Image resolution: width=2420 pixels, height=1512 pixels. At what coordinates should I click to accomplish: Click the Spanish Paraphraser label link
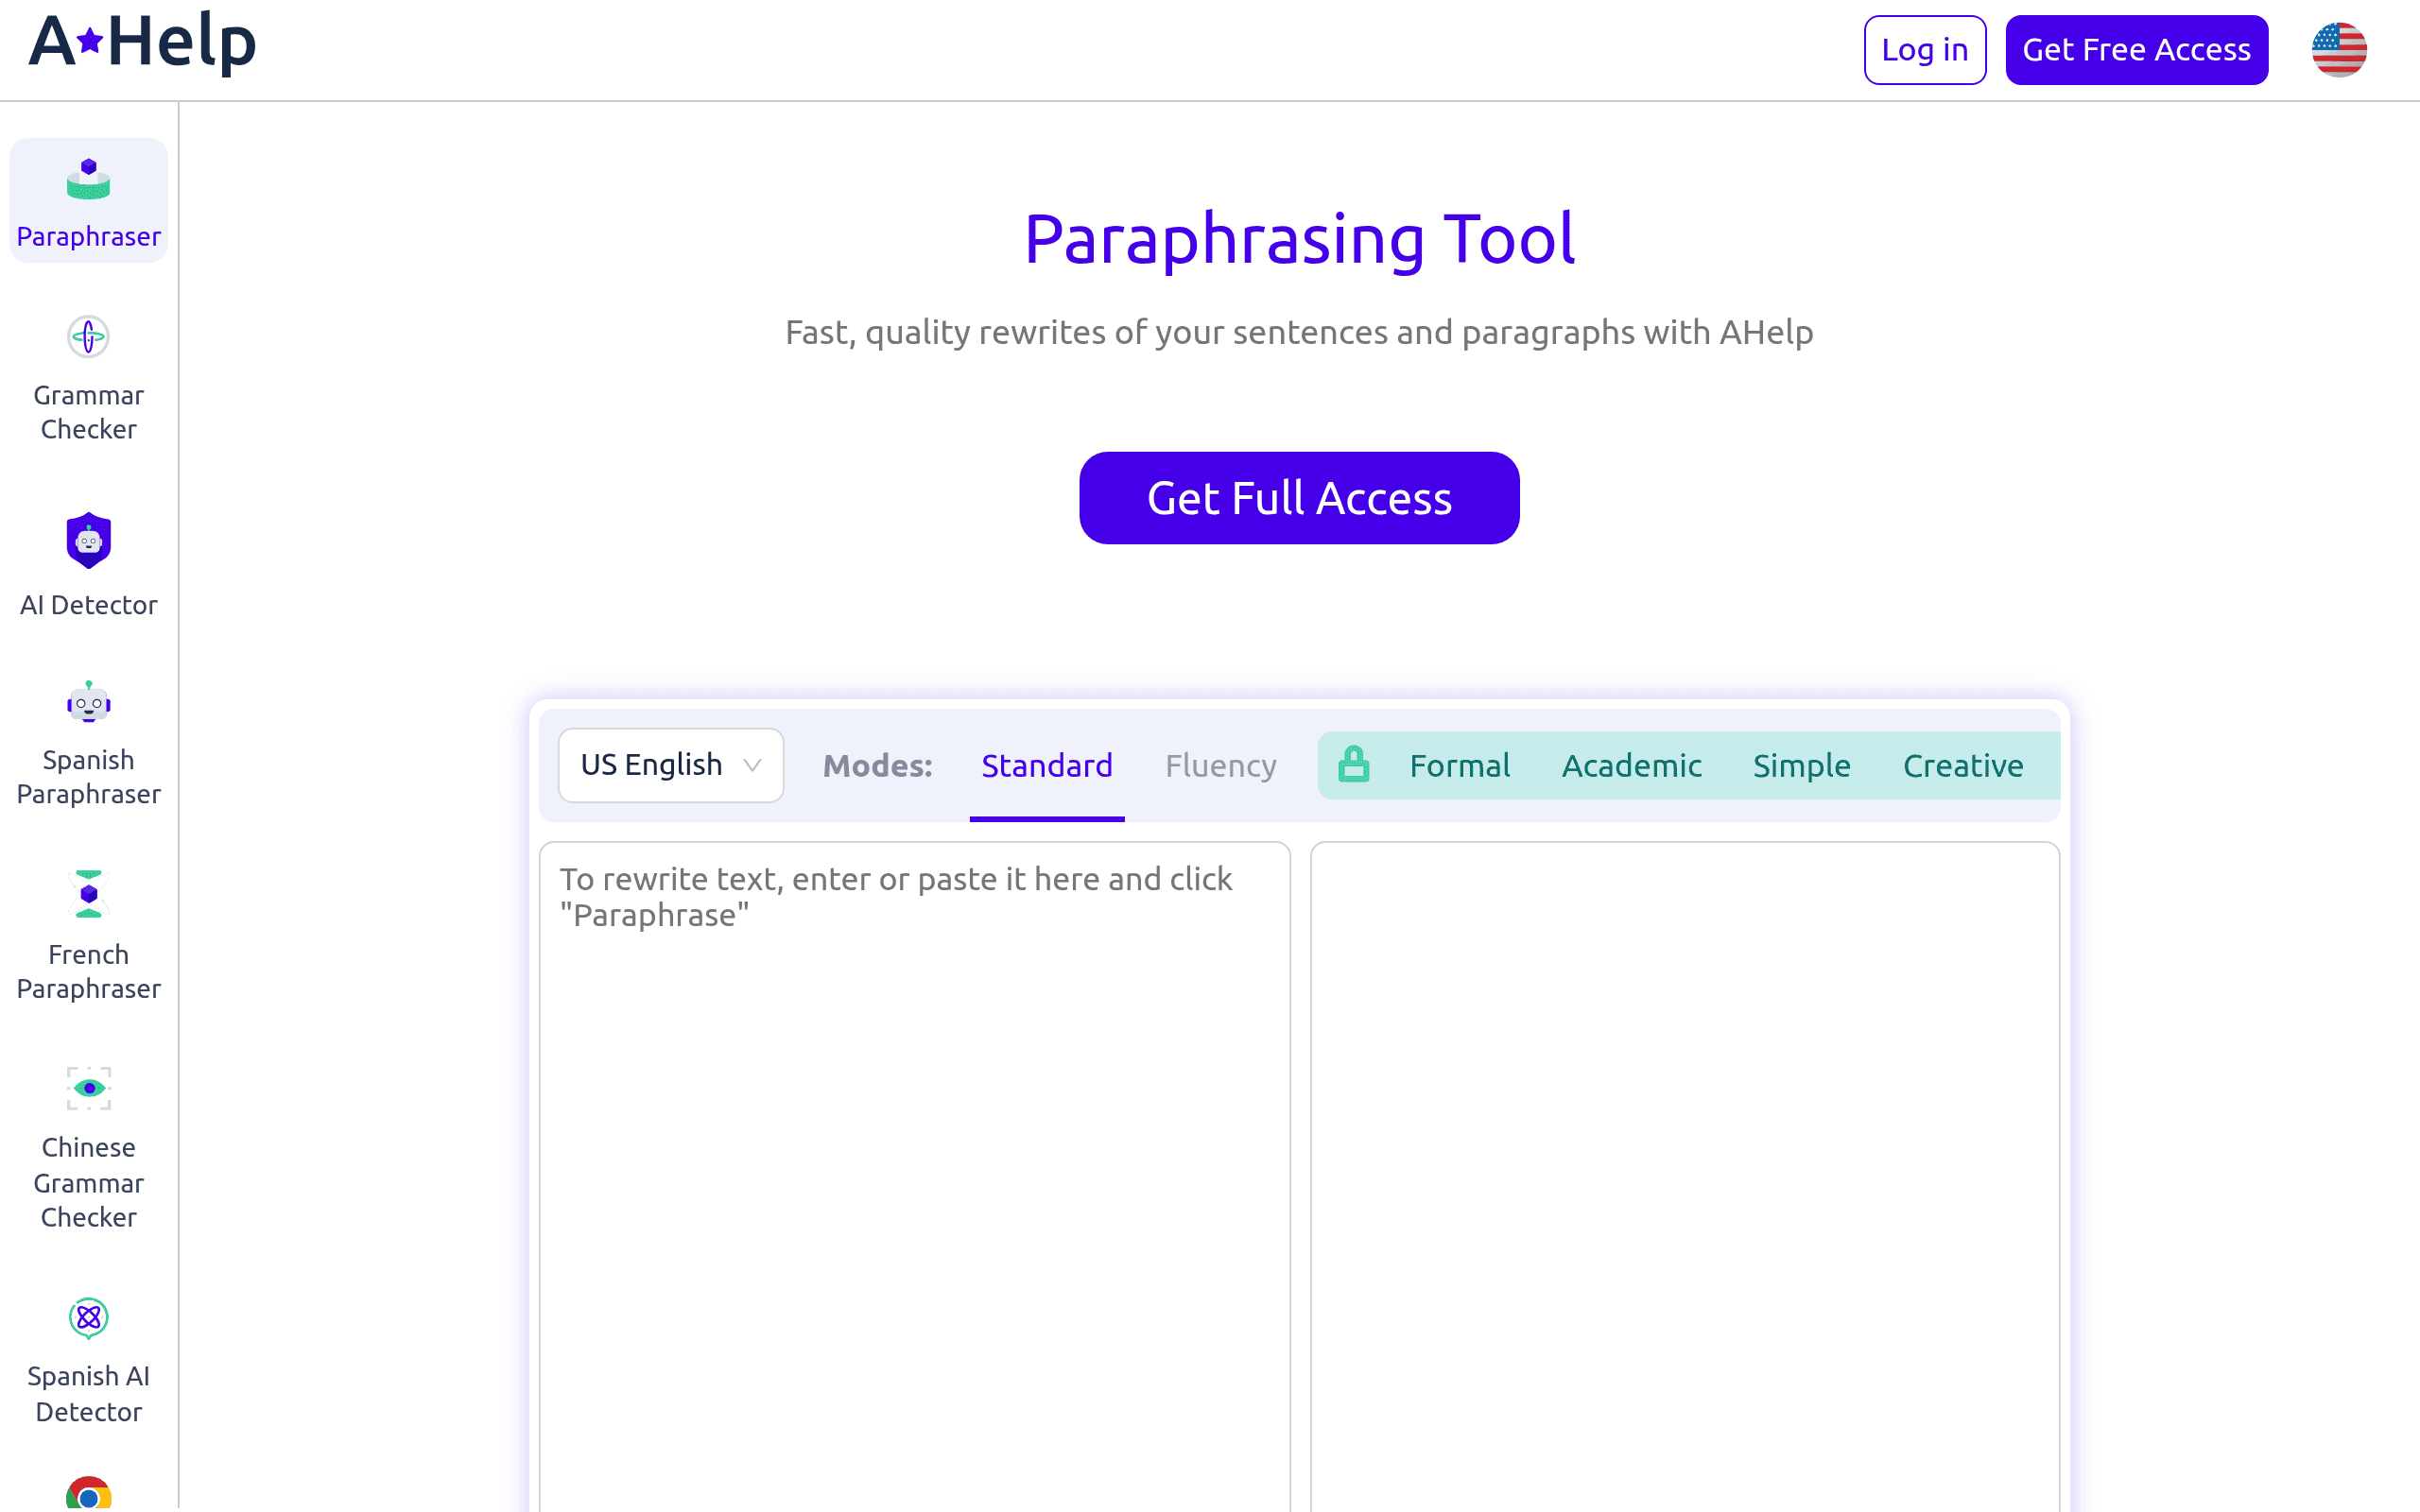pos(88,777)
